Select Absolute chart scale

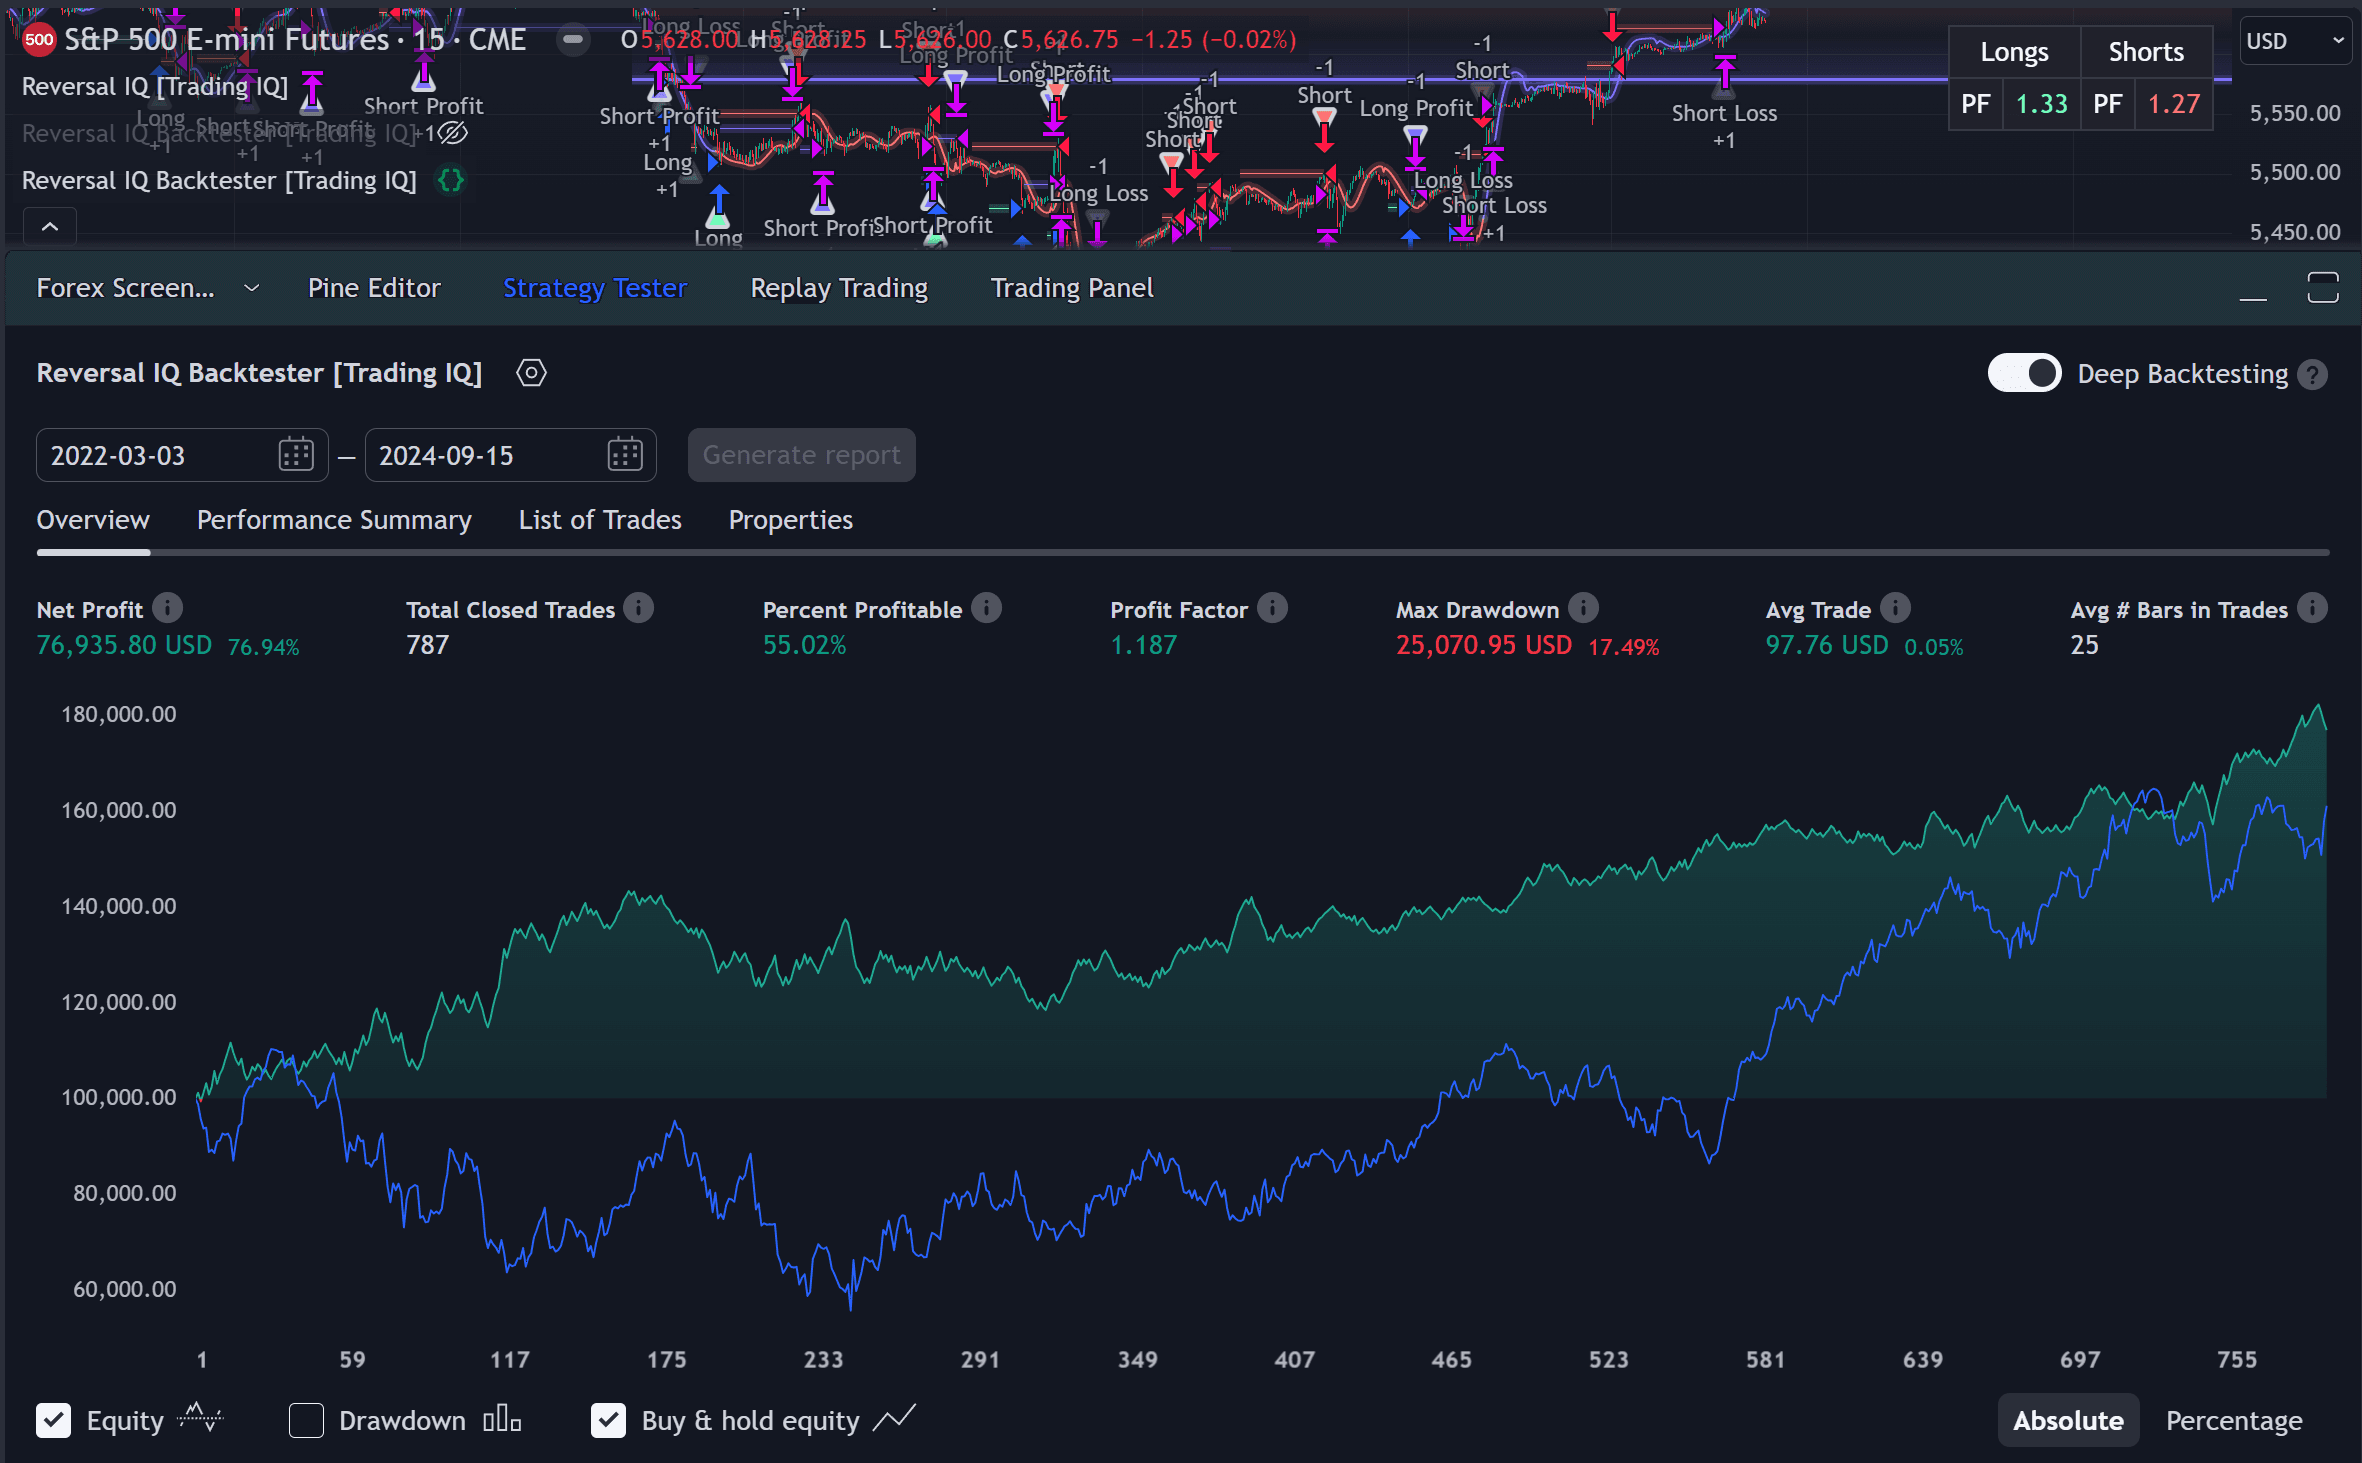2068,1420
